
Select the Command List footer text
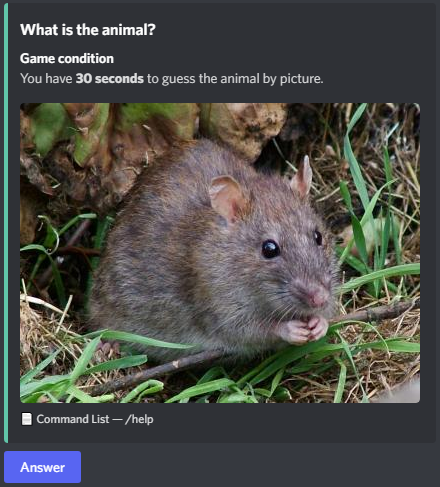(x=73, y=419)
